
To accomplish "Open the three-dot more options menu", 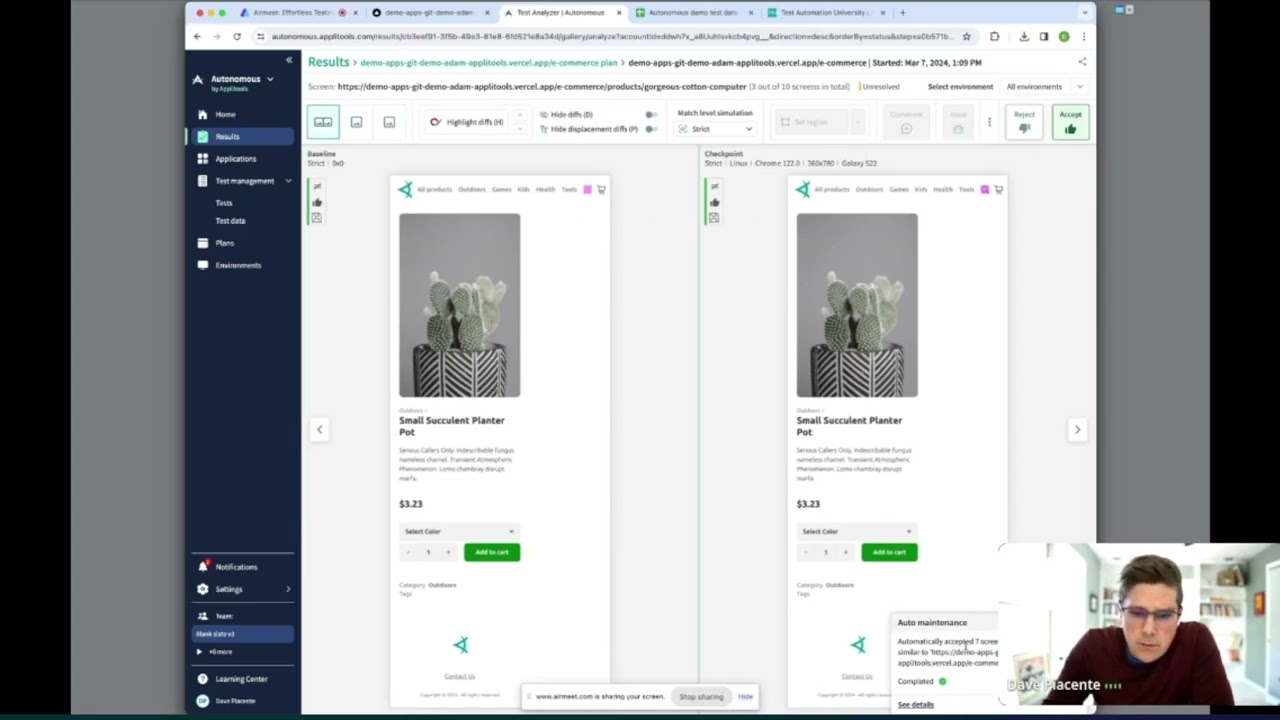I will pos(989,122).
